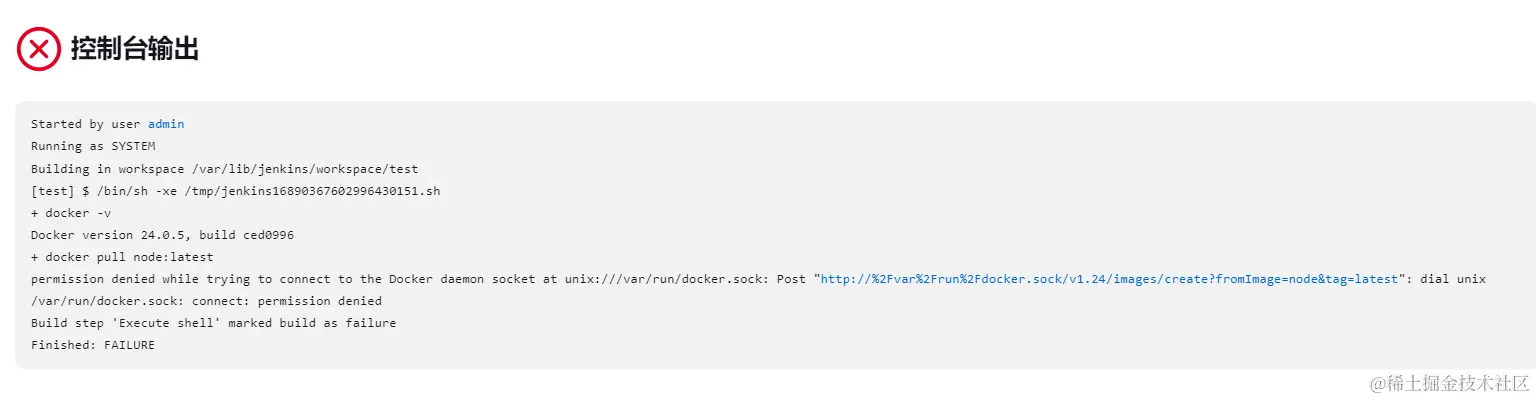This screenshot has width=1536, height=400.
Task: Click the 'Started by user' text
Action: tap(85, 124)
